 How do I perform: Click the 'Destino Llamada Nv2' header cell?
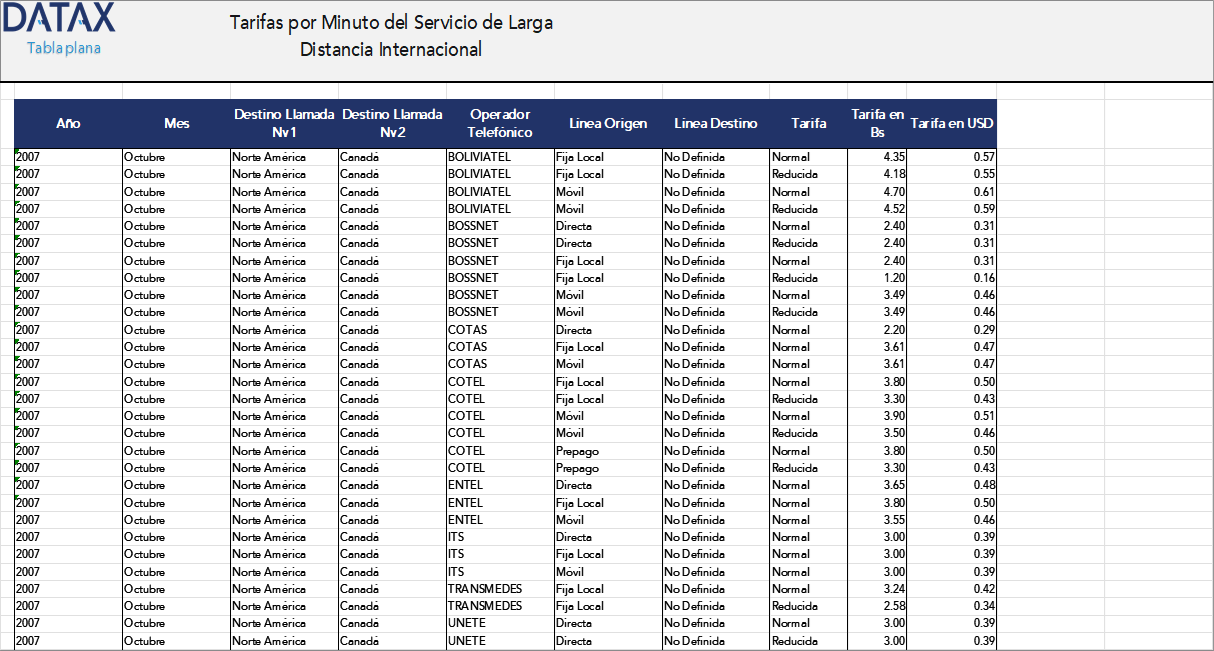click(392, 123)
